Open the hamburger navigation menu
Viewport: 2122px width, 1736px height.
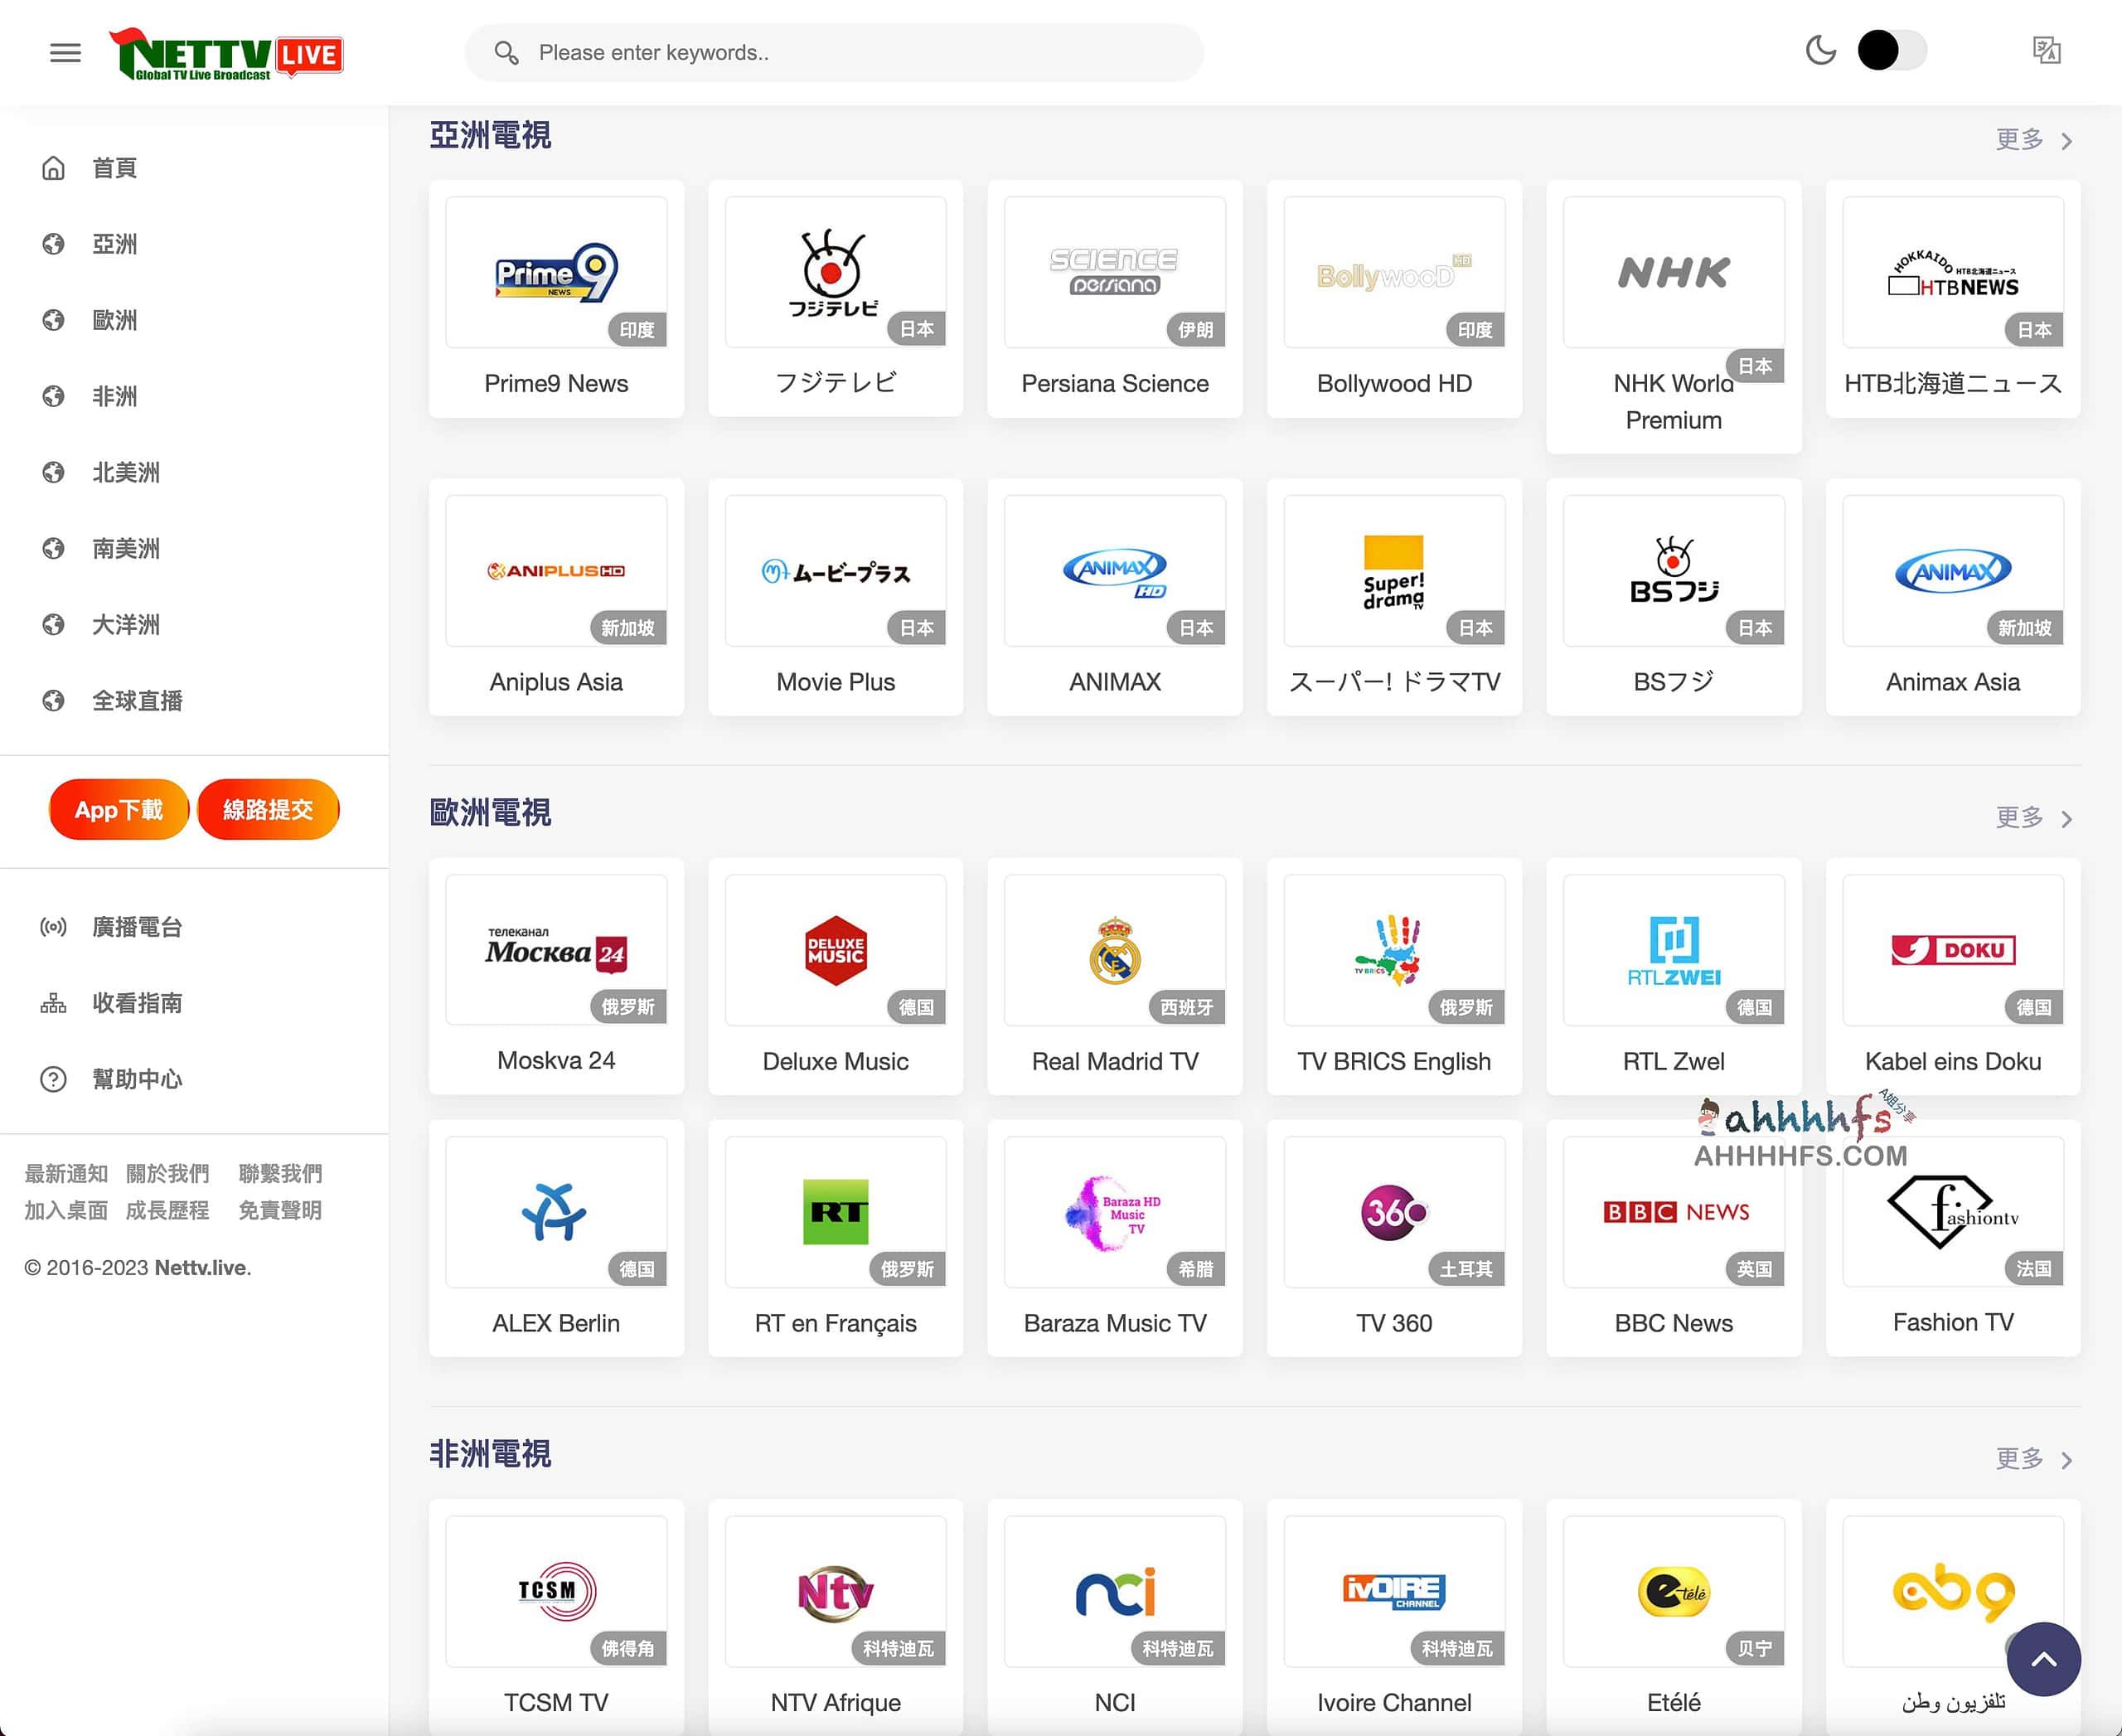(65, 52)
